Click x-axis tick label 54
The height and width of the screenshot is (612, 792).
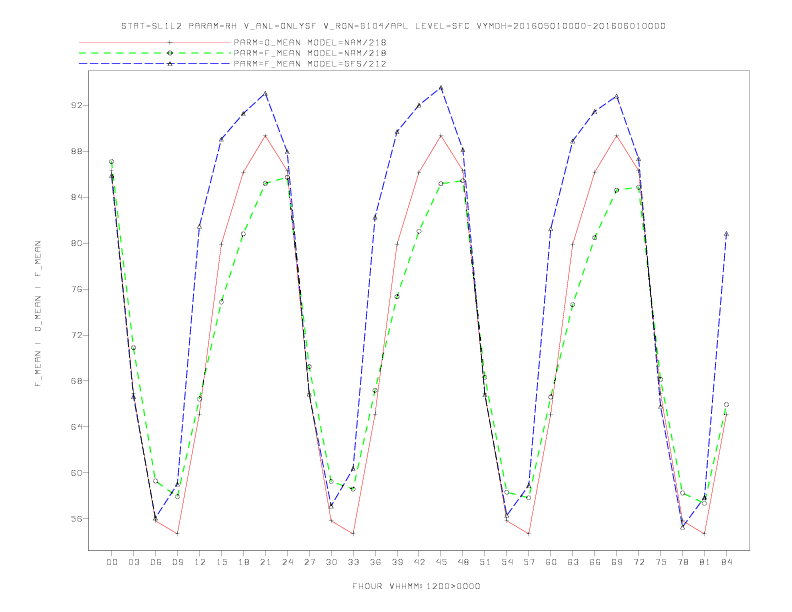click(x=507, y=562)
